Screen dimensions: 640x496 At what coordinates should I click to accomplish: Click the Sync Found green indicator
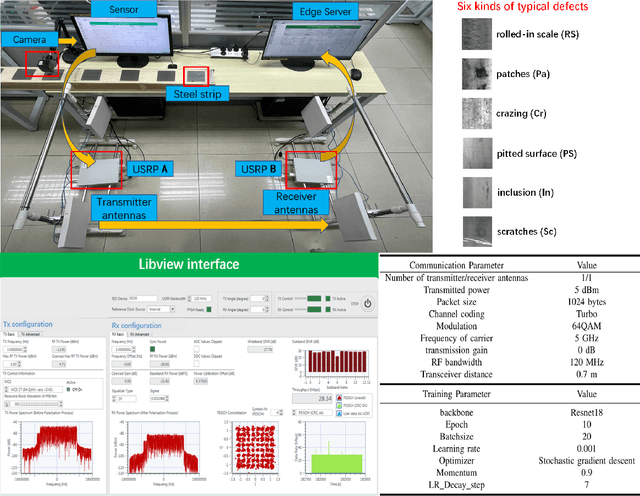152,349
